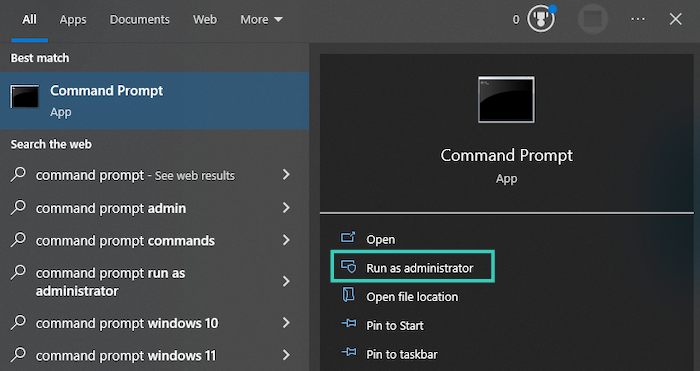Viewport: 700px width, 371px height.
Task: Select the Web tab
Action: coord(205,20)
